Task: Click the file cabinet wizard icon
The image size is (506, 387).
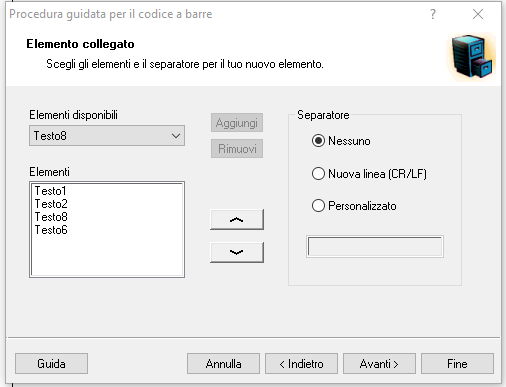Action: (471, 56)
